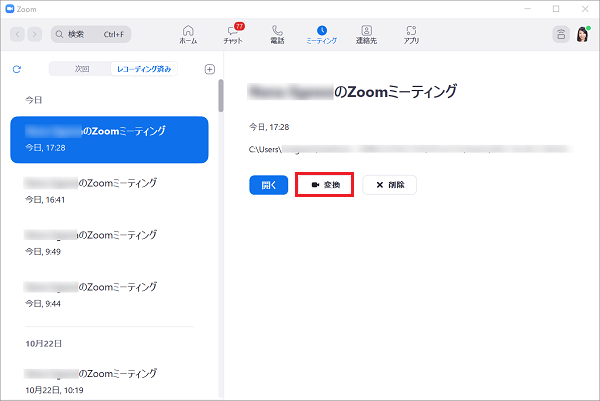Select the meeting from 10月22日 10:19
The width and height of the screenshot is (600, 401).
click(109, 381)
